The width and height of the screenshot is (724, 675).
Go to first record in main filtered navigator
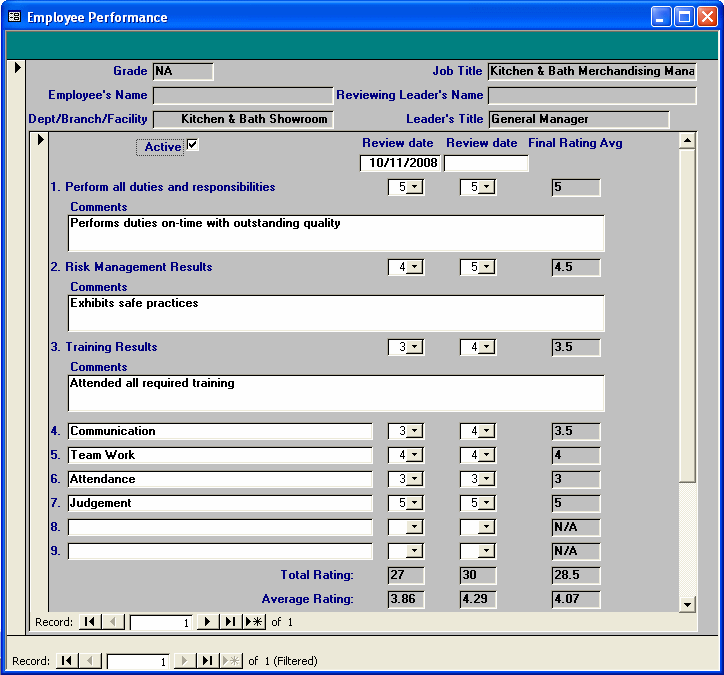pos(67,661)
